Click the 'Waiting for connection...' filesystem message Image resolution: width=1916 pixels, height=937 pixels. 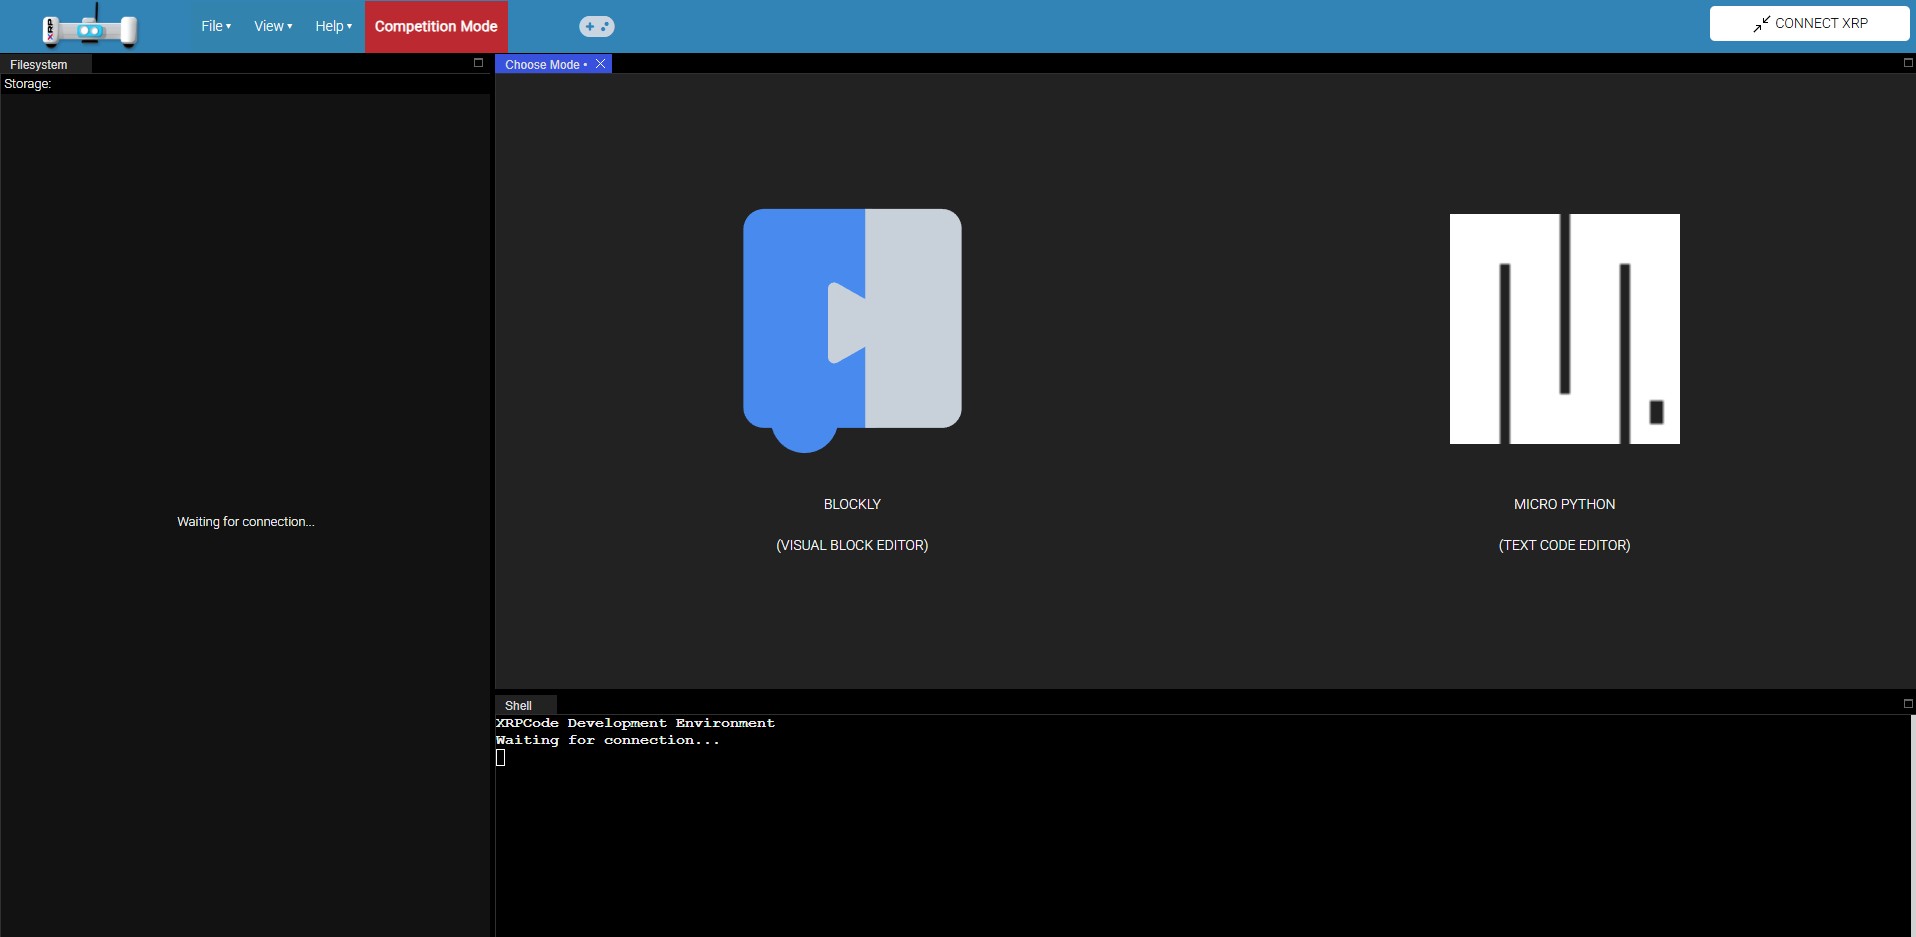pyautogui.click(x=246, y=521)
